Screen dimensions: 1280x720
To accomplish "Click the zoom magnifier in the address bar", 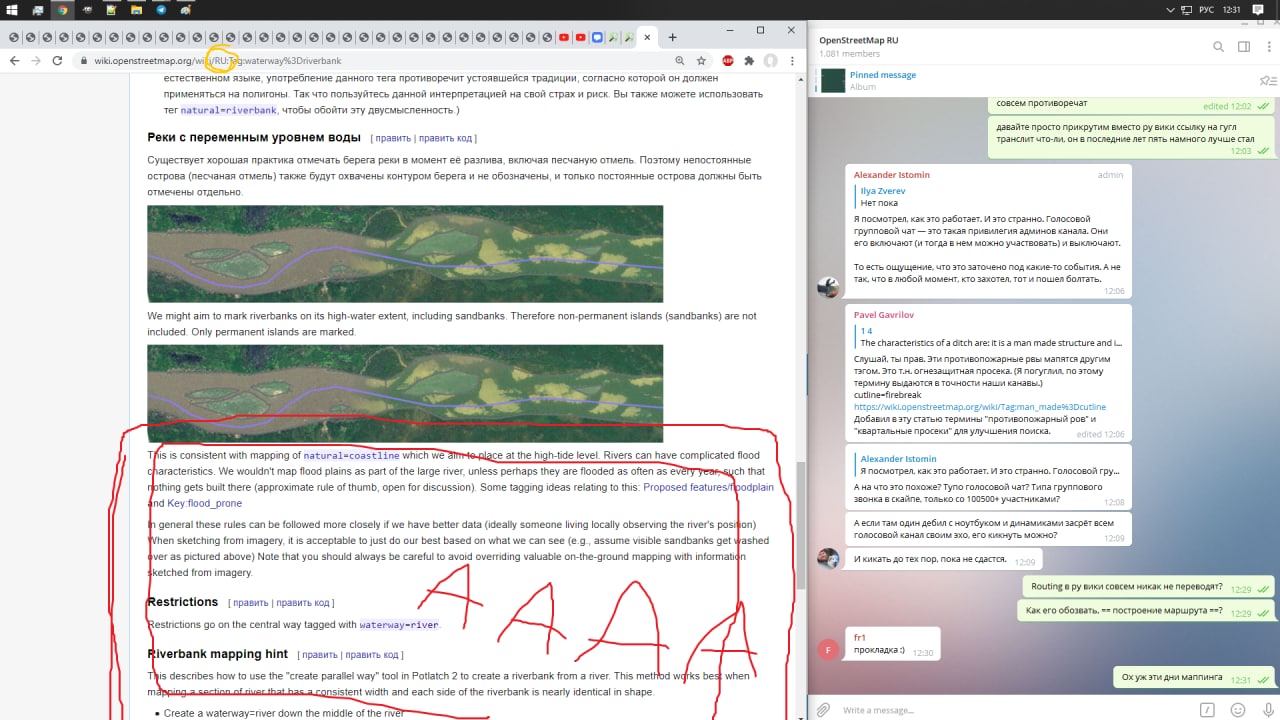I will tap(679, 61).
